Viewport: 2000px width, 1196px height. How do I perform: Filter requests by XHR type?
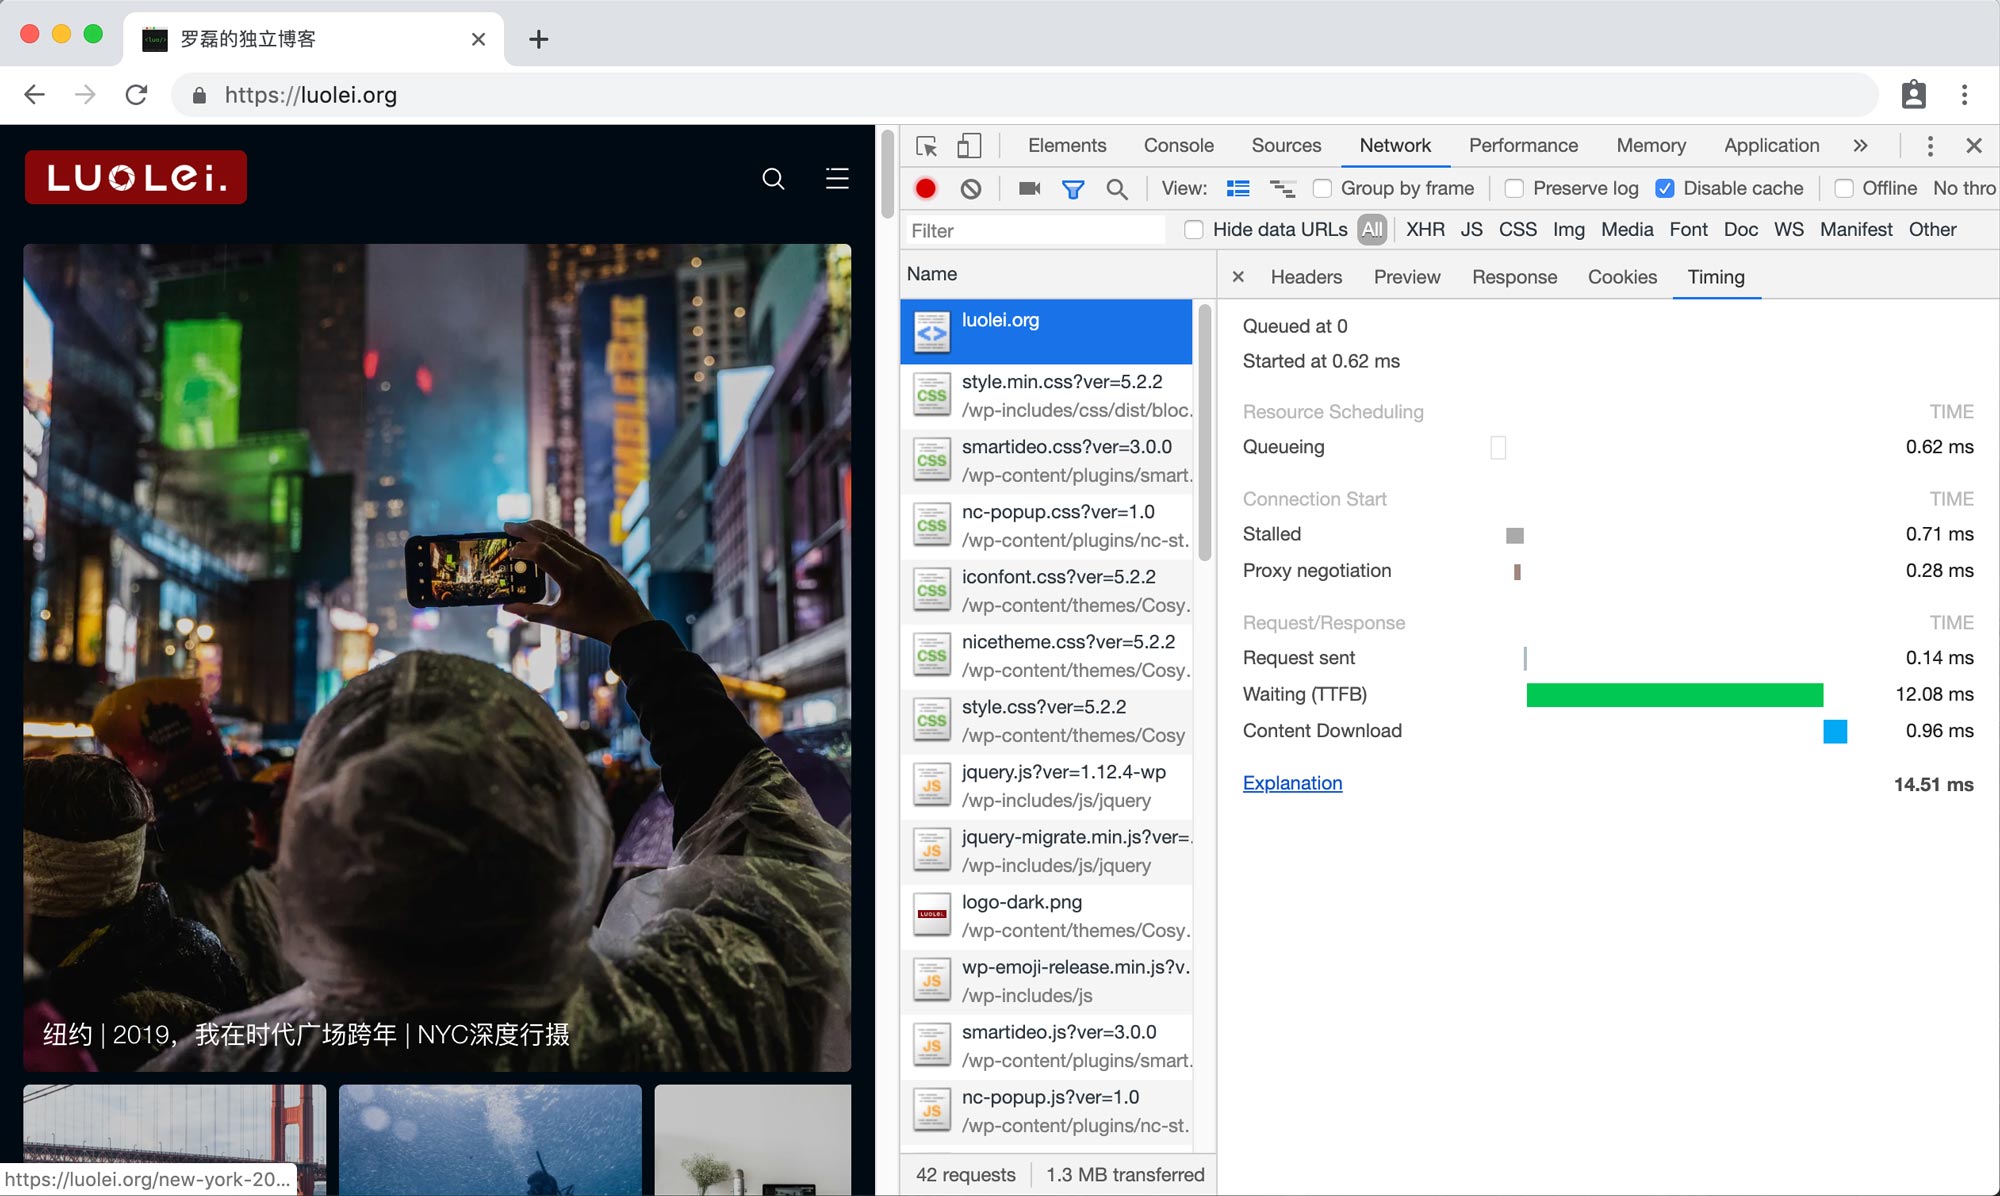(1424, 230)
